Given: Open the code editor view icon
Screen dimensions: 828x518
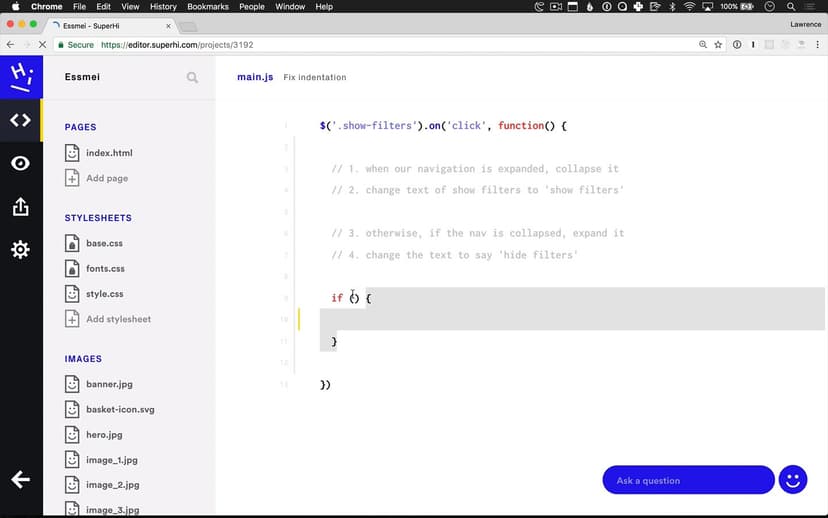Looking at the screenshot, I should pyautogui.click(x=20, y=120).
